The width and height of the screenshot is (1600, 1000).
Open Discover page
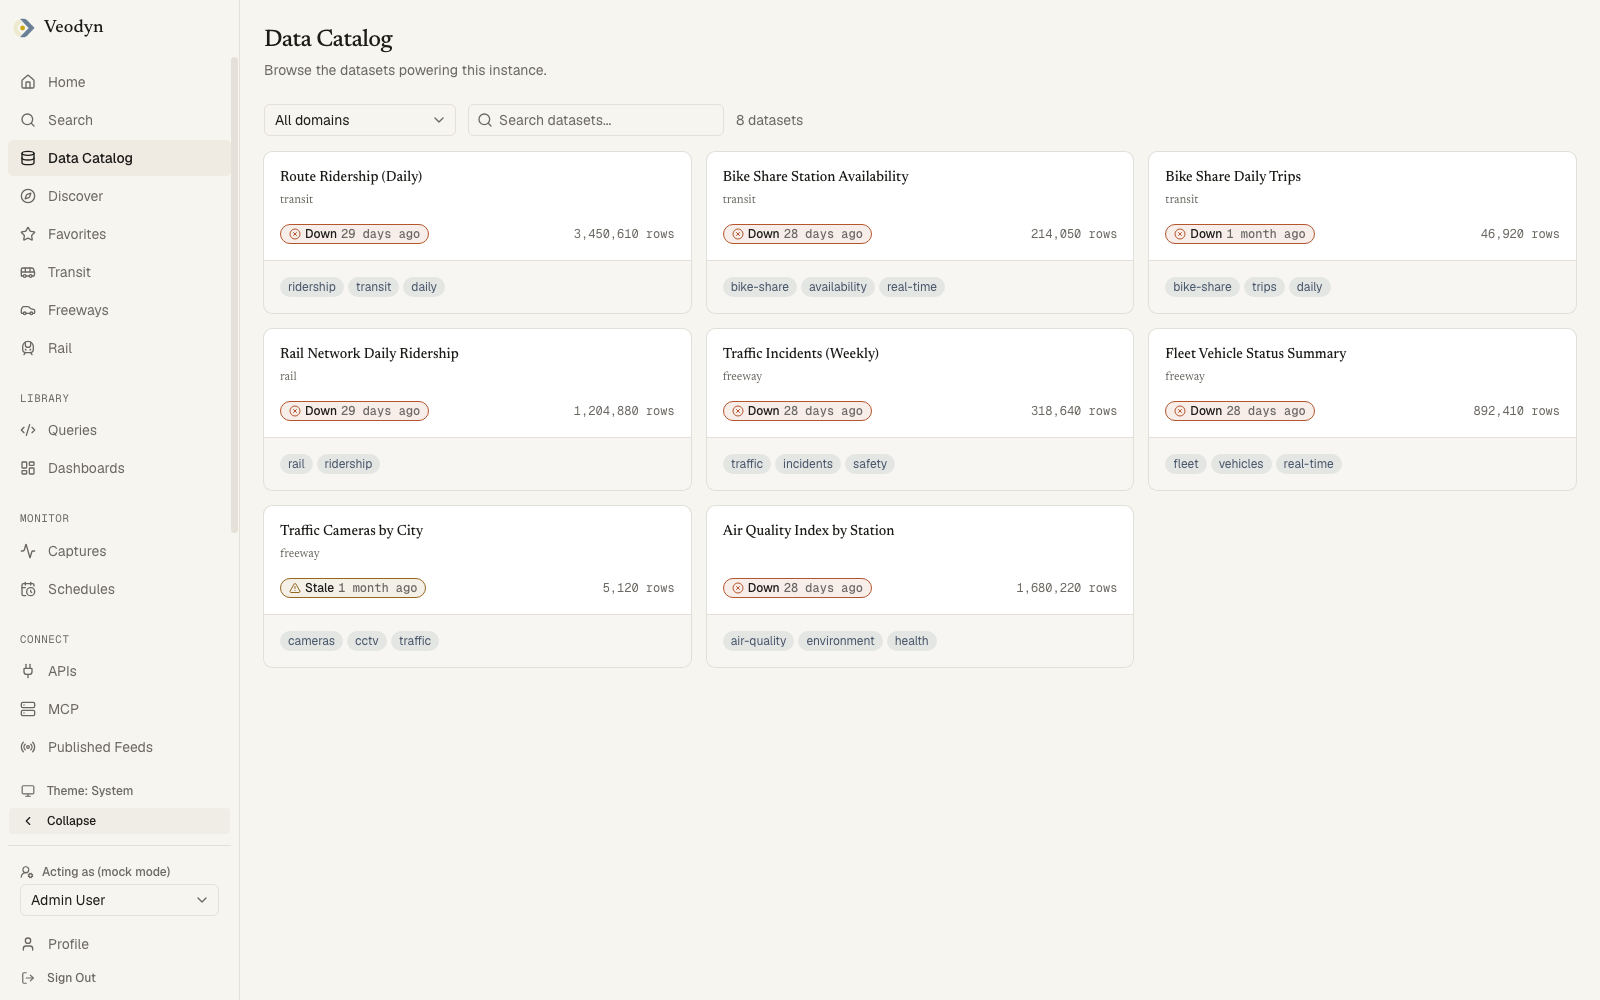click(x=119, y=196)
